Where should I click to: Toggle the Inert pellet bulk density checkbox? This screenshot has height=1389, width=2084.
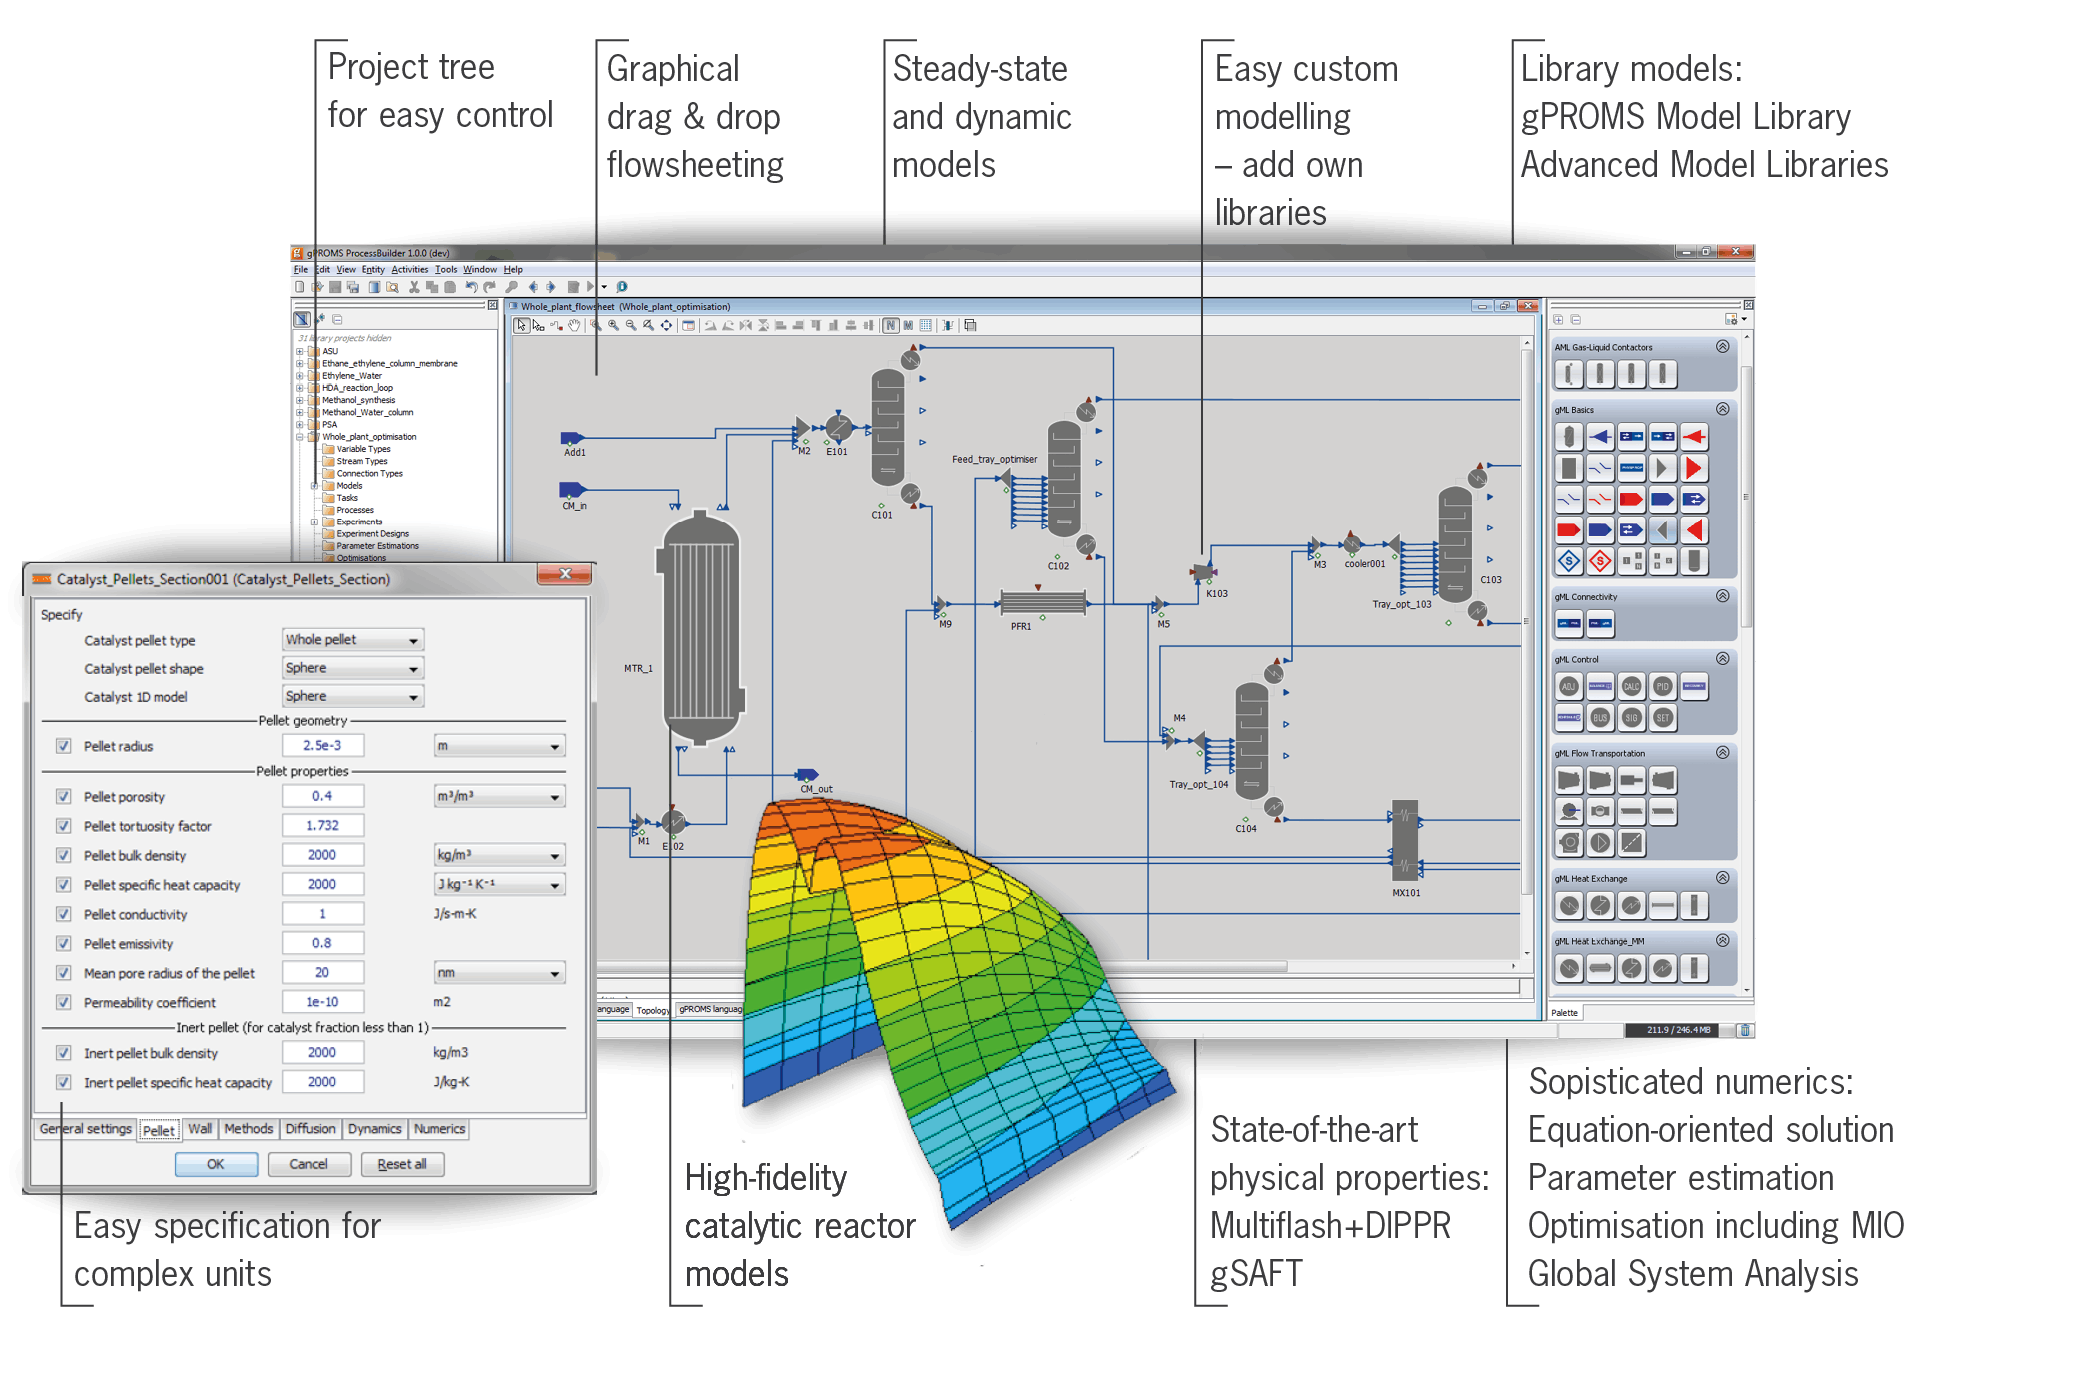[x=64, y=1053]
